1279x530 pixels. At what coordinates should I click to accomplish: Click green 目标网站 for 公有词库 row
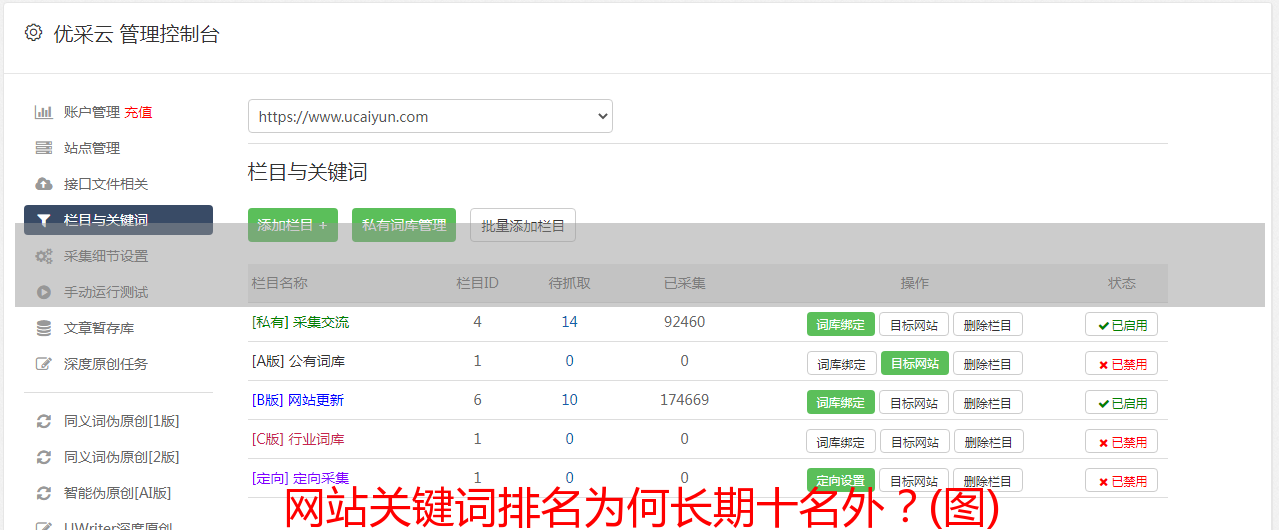pyautogui.click(x=915, y=363)
